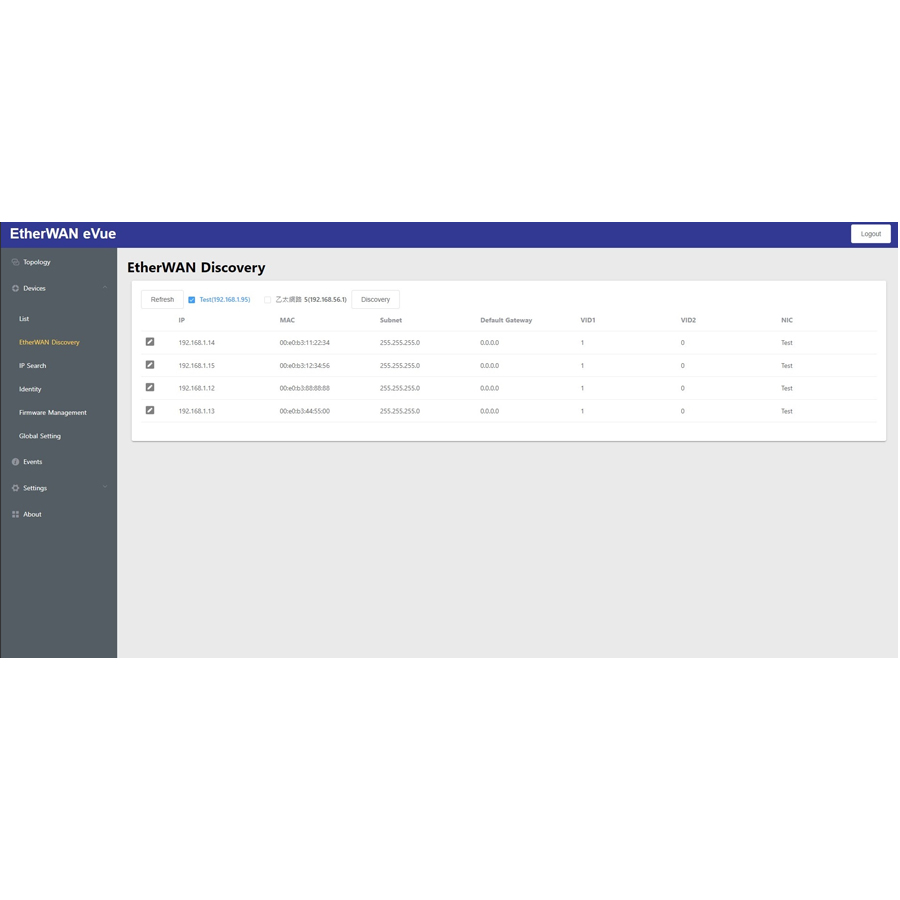Click the Settings gear icon
Screen dimensions: 900x900
[x=15, y=488]
